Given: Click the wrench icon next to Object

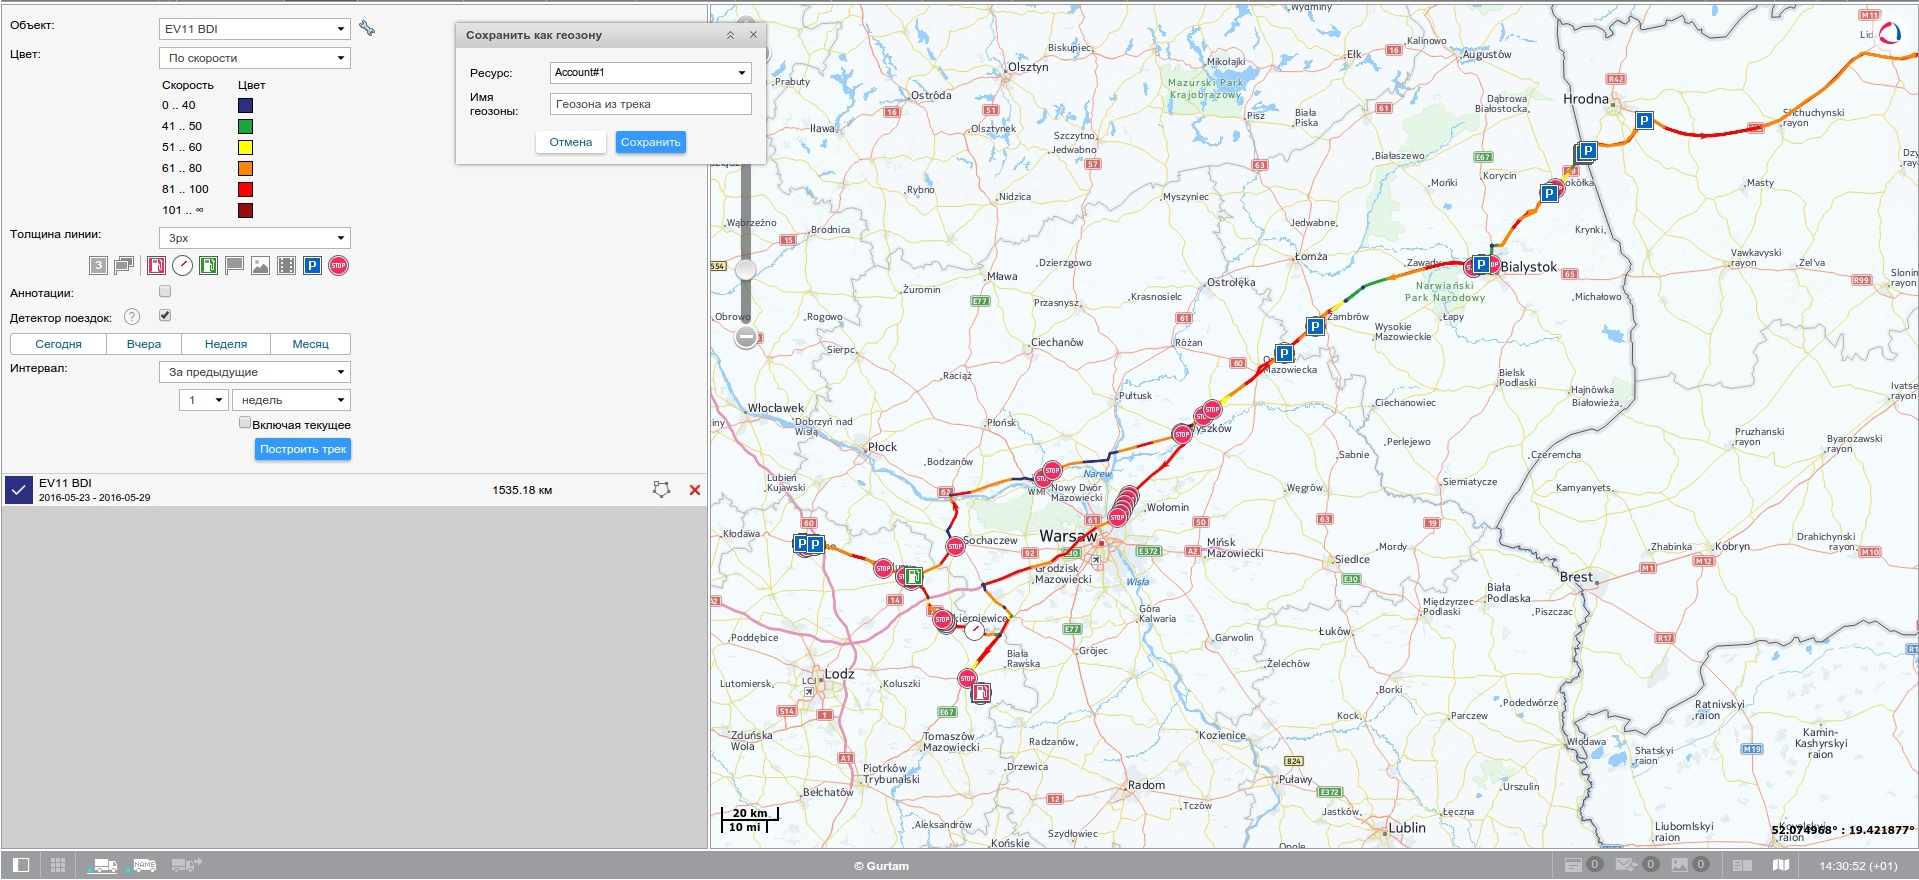Looking at the screenshot, I should pyautogui.click(x=367, y=29).
